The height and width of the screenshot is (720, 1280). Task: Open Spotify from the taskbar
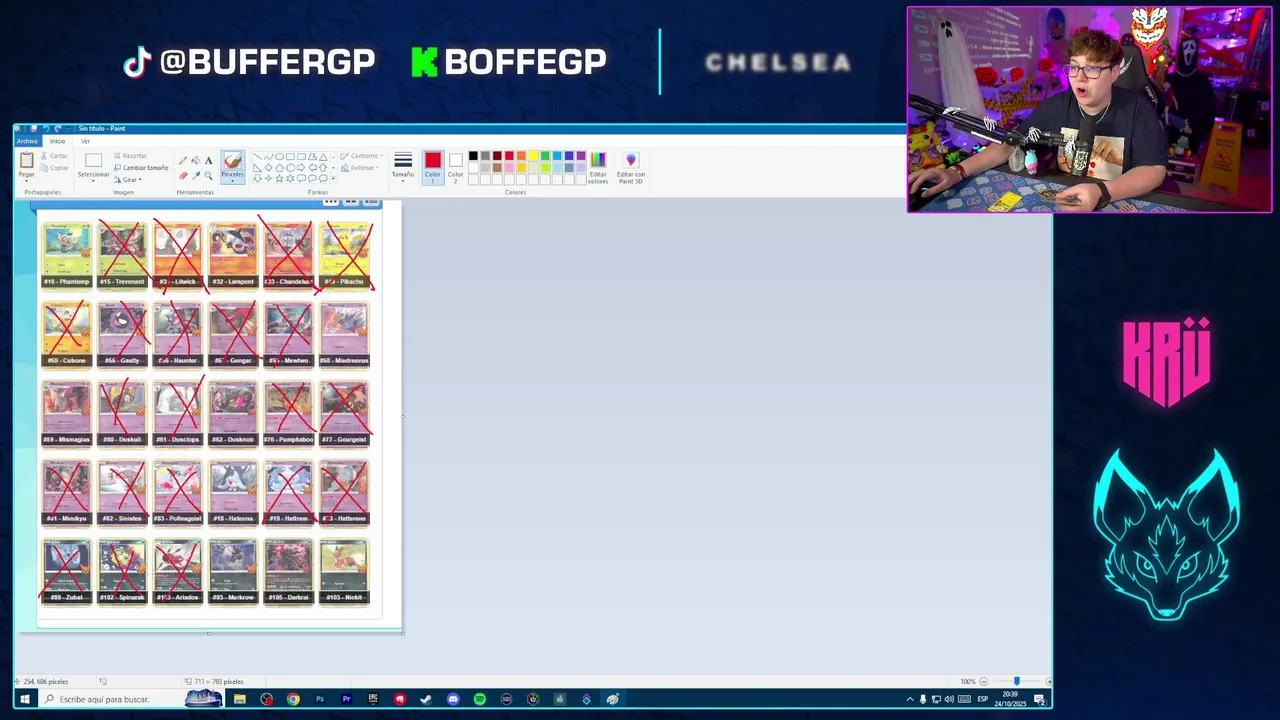point(480,699)
